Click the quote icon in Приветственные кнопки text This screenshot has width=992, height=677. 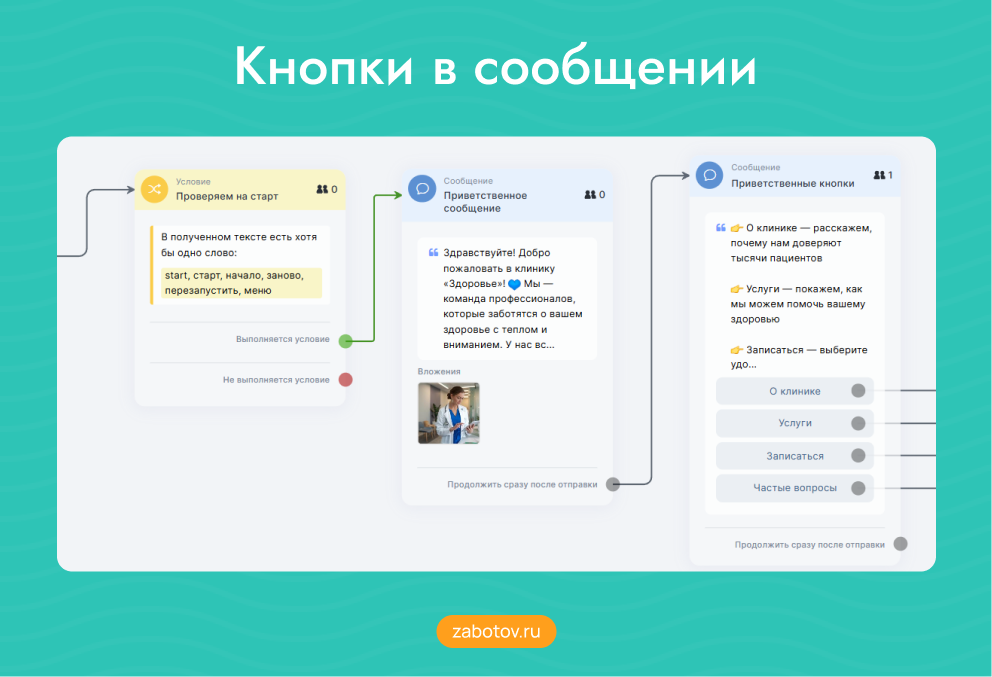tap(720, 227)
